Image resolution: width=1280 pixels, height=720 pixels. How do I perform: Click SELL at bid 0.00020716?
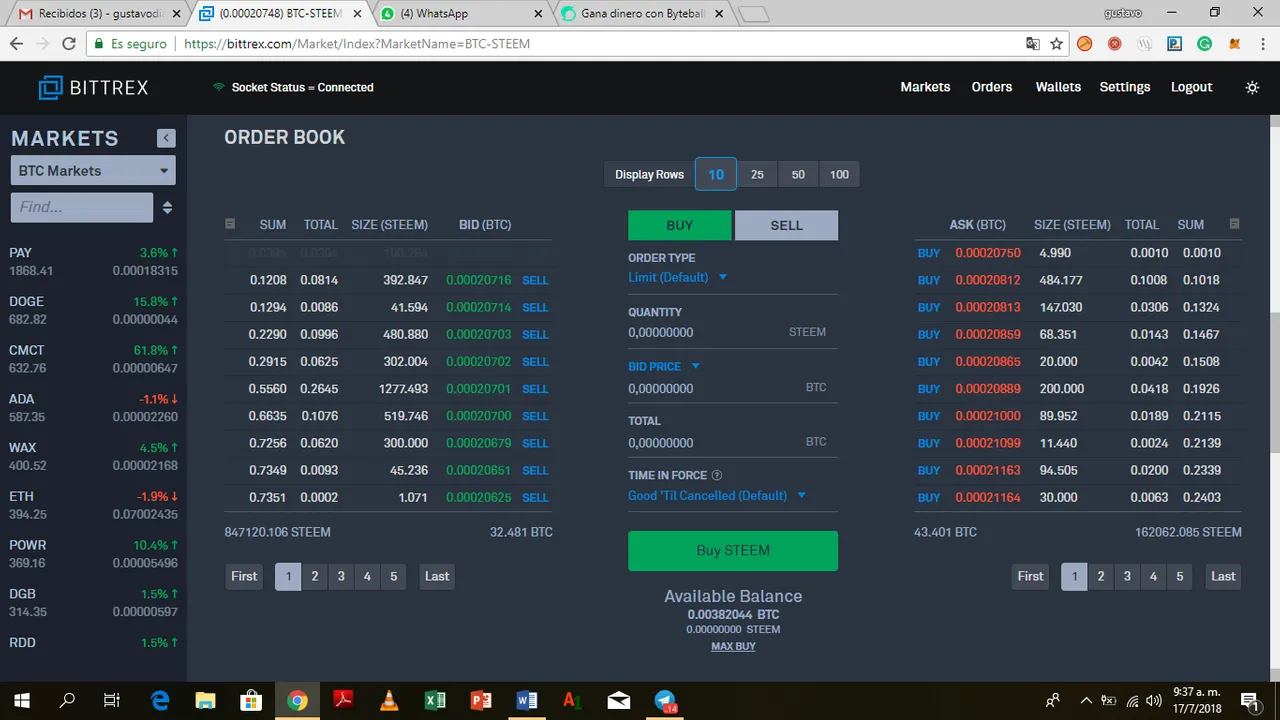[535, 280]
